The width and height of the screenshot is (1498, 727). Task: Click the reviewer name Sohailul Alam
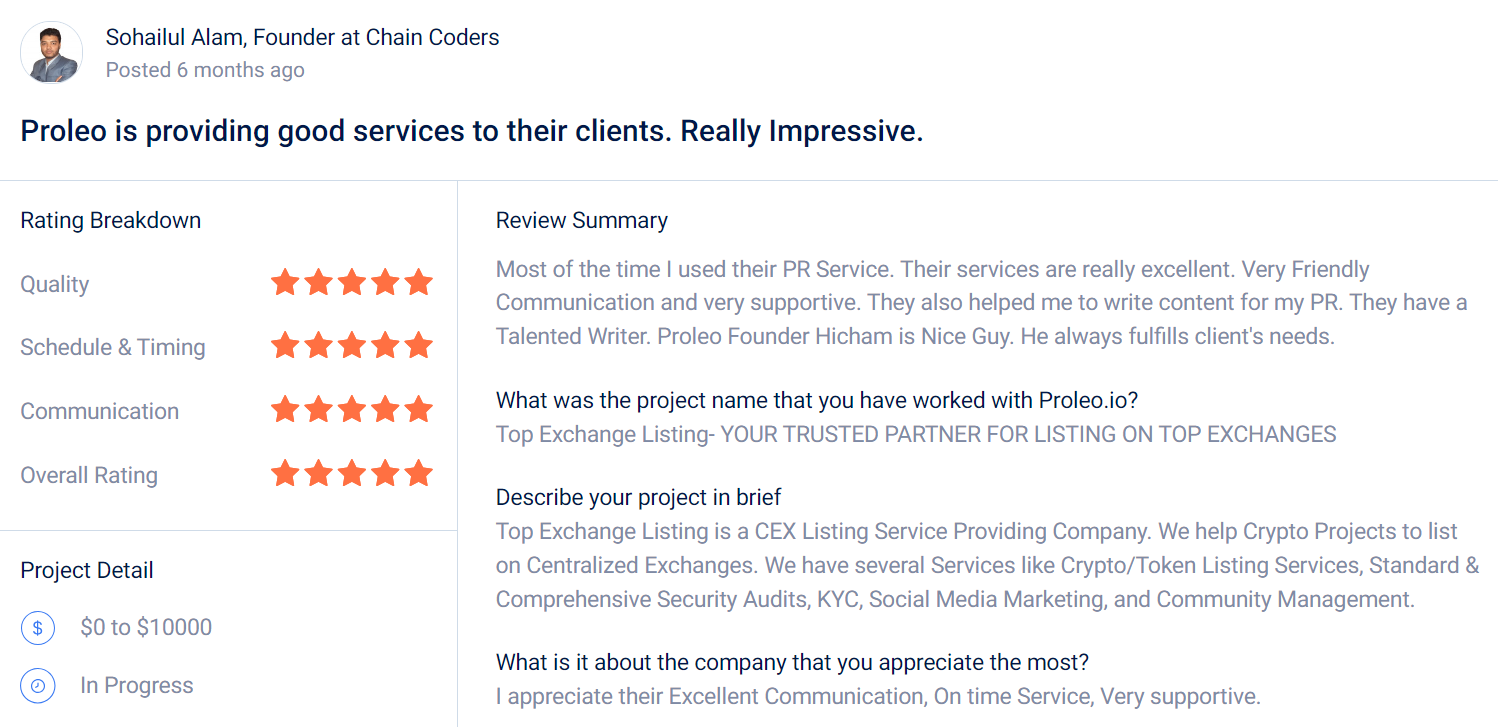click(175, 38)
